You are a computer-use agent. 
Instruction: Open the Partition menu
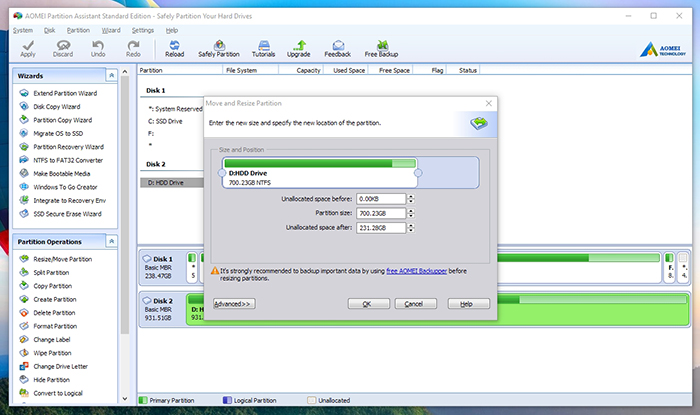78,30
